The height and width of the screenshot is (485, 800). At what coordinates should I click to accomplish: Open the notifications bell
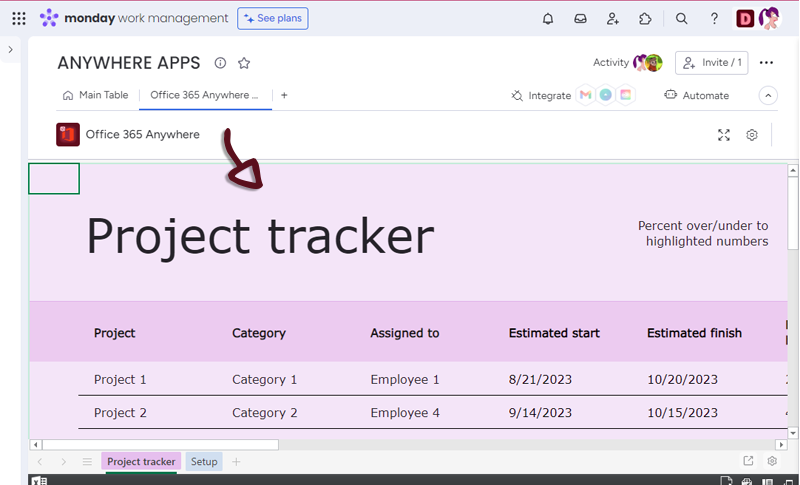[548, 18]
